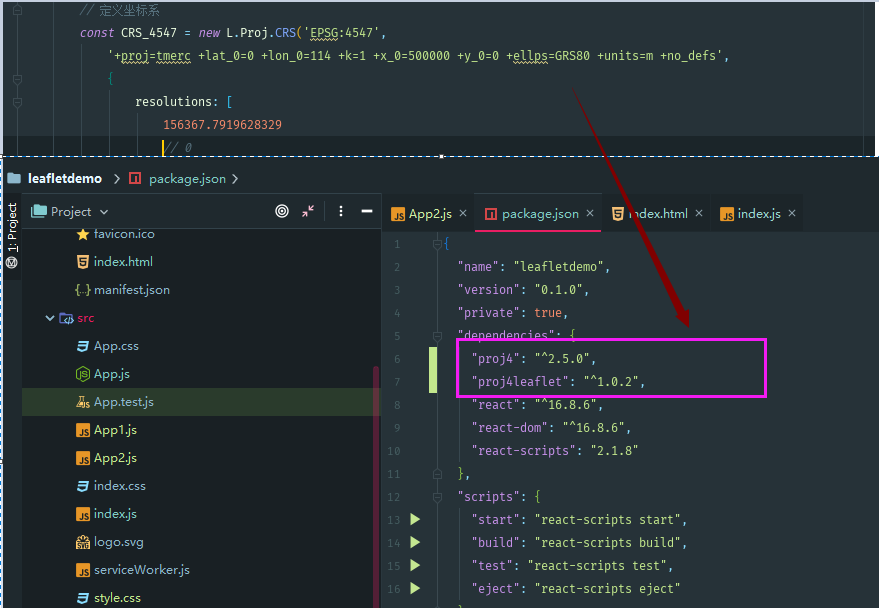Select logo.svg in the project tree
This screenshot has width=879, height=608.
pyautogui.click(x=110, y=542)
